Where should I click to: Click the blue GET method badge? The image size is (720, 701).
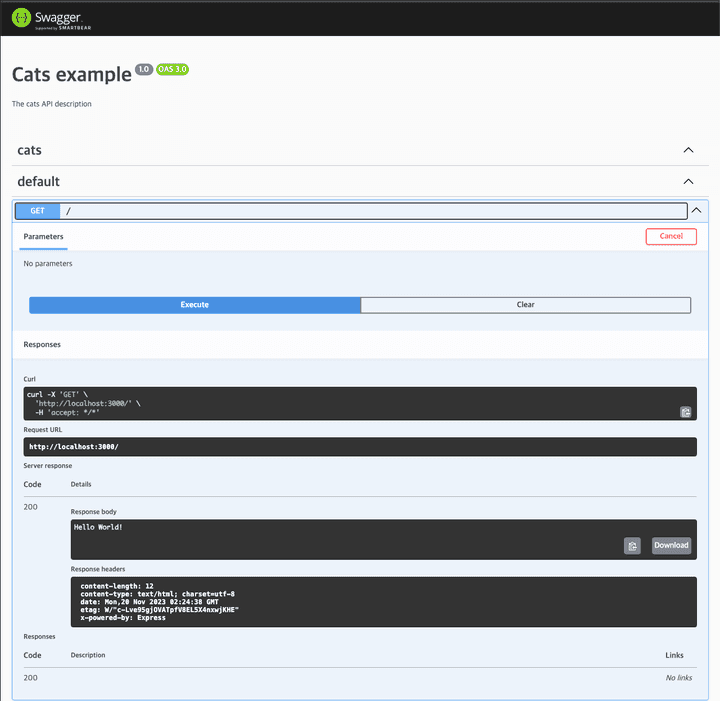(37, 211)
